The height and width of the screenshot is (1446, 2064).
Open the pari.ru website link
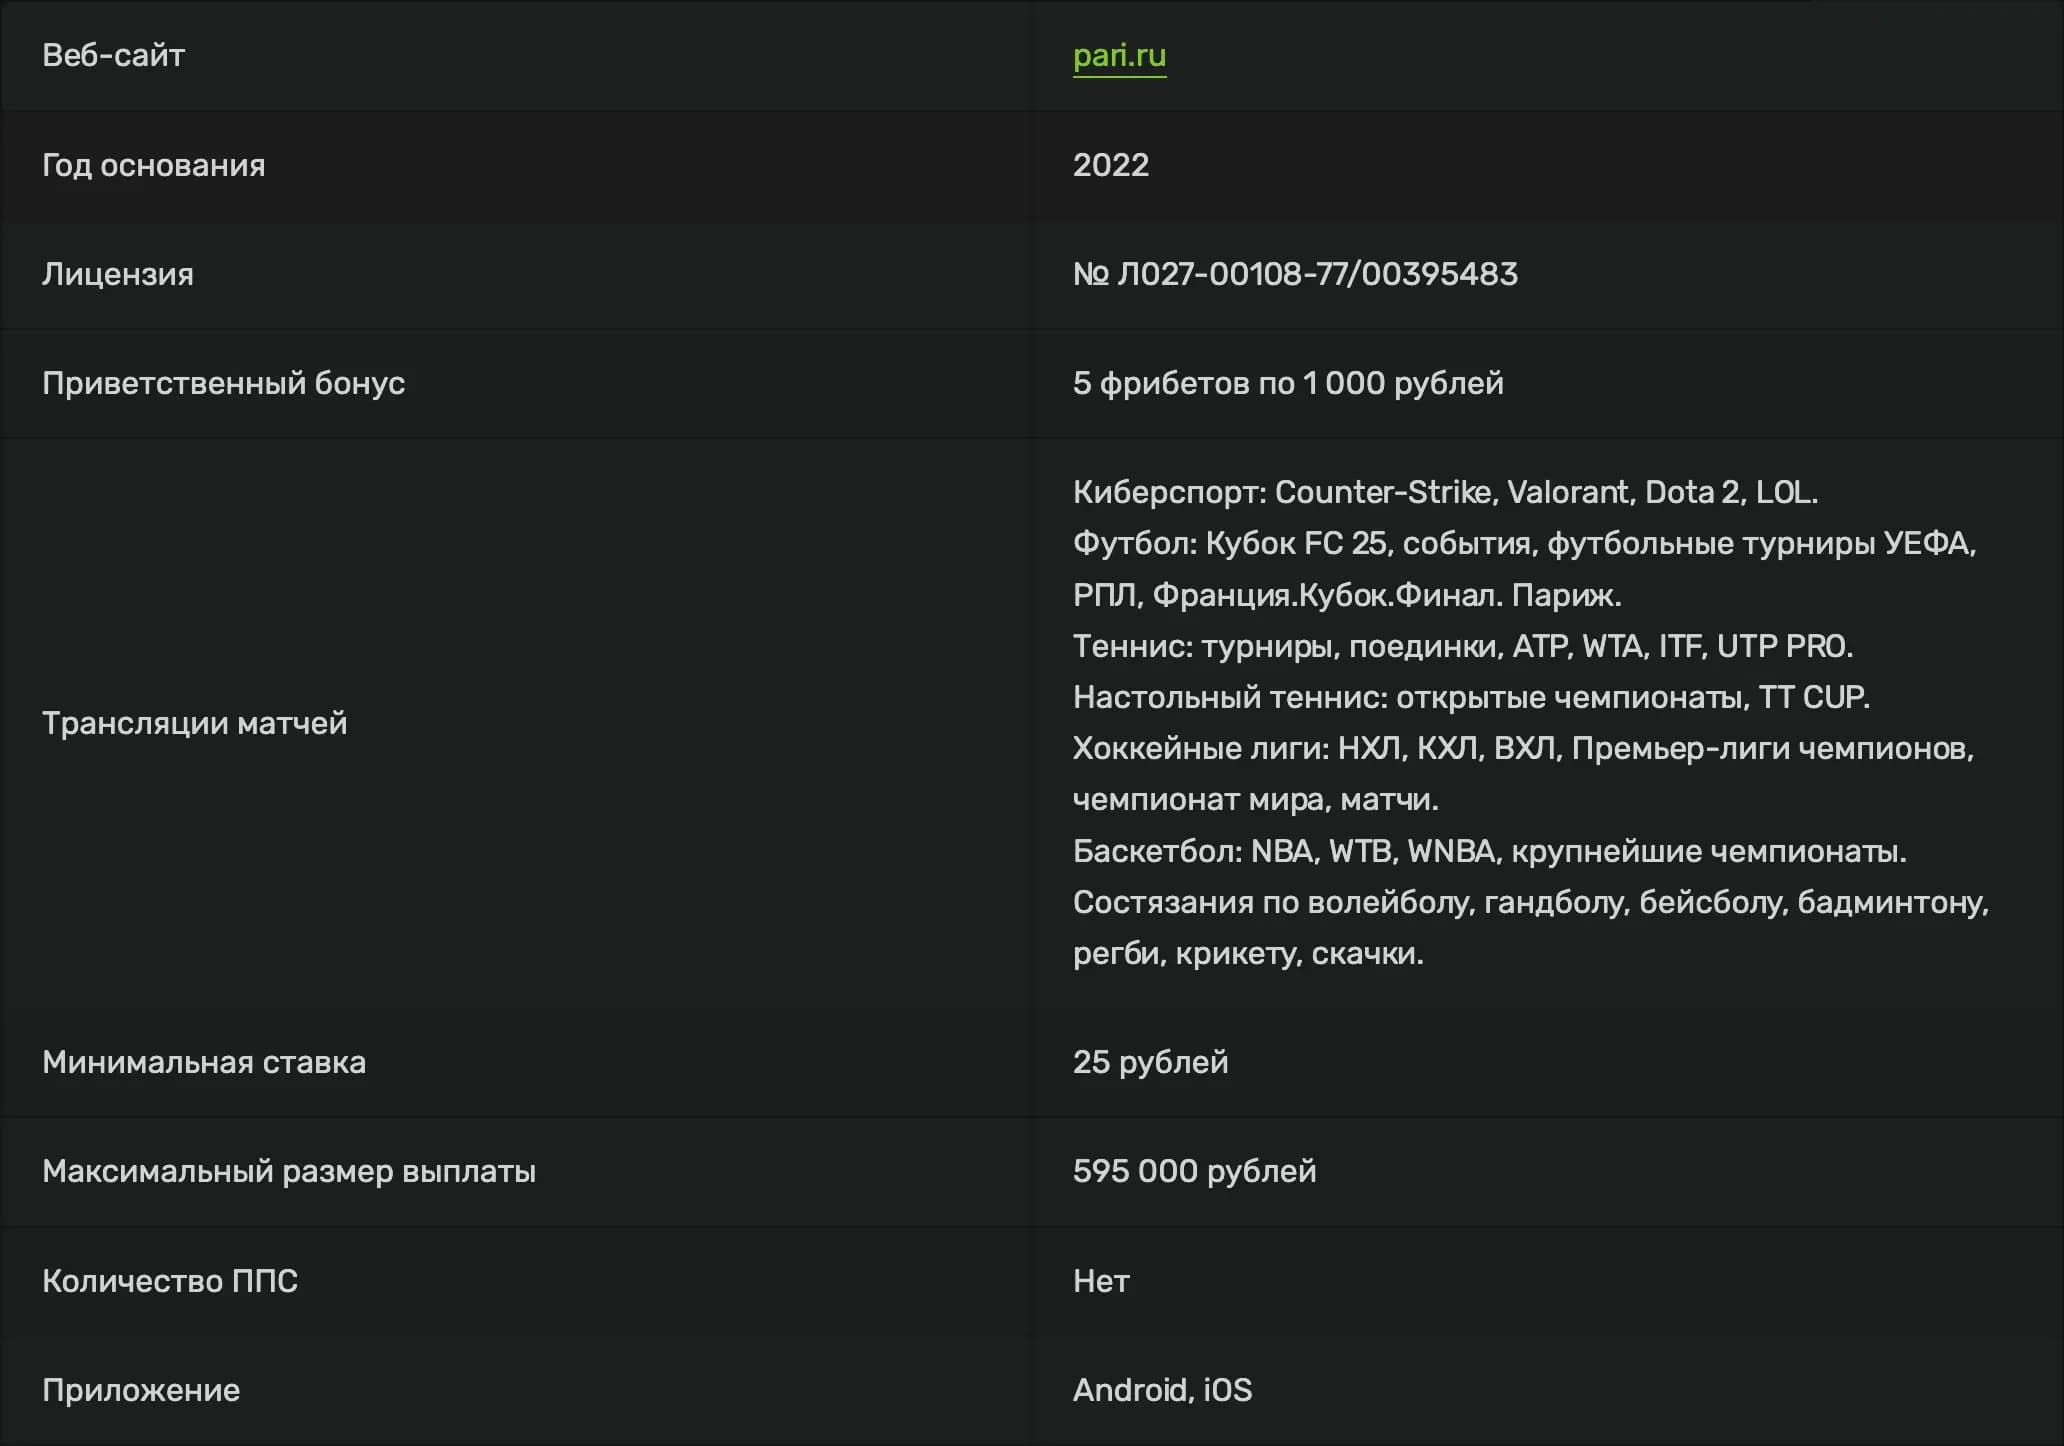pos(1119,56)
